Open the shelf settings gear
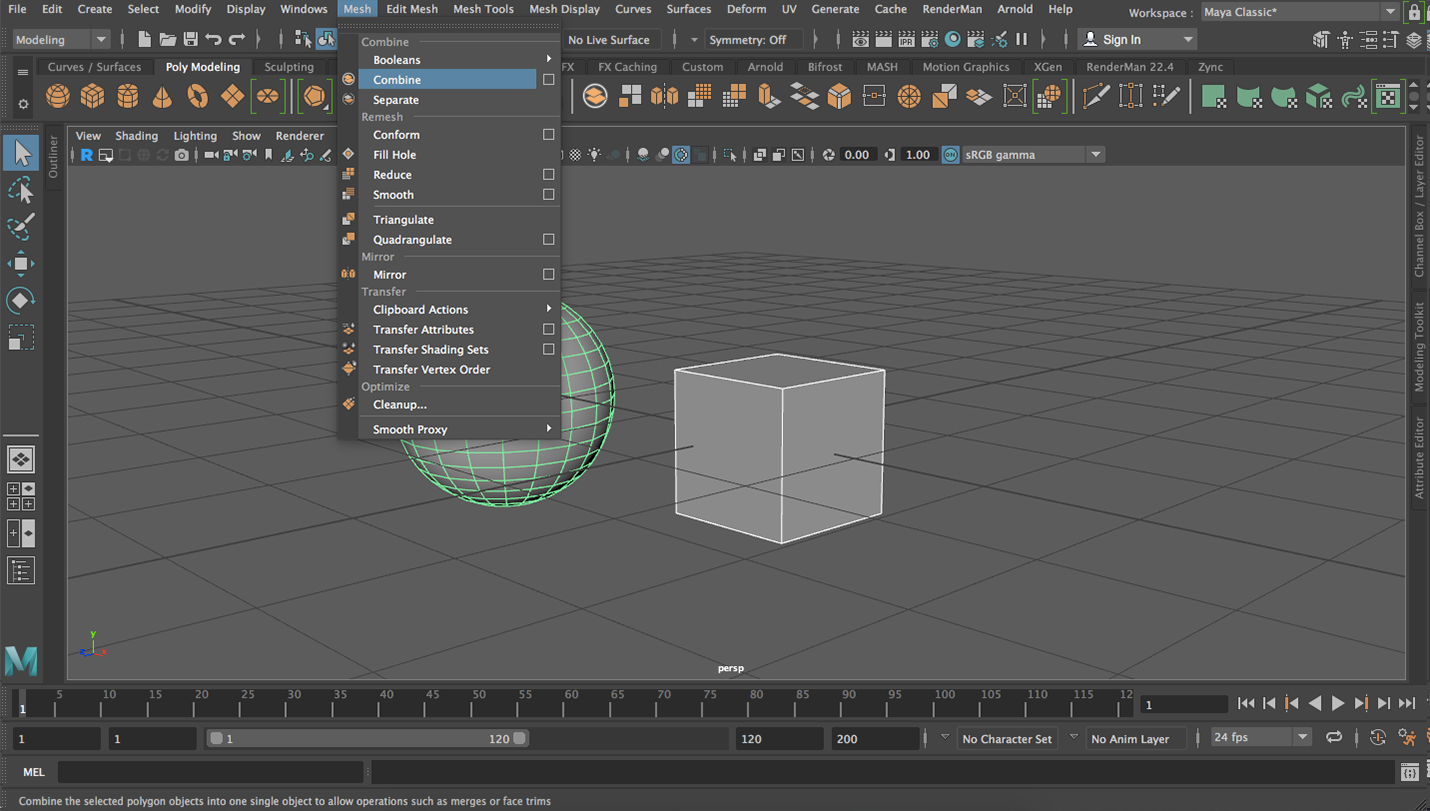This screenshot has width=1430, height=811. point(23,103)
